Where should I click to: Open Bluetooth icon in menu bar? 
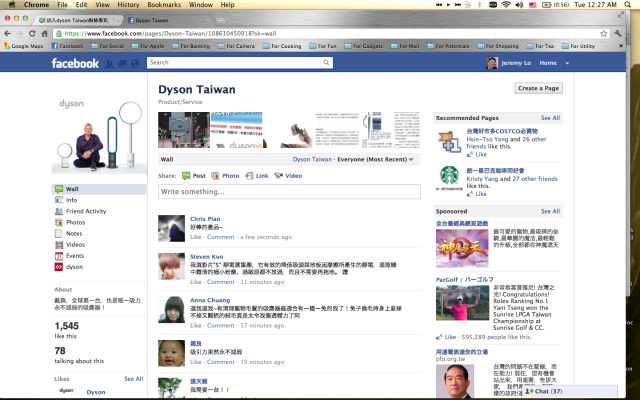480,4
